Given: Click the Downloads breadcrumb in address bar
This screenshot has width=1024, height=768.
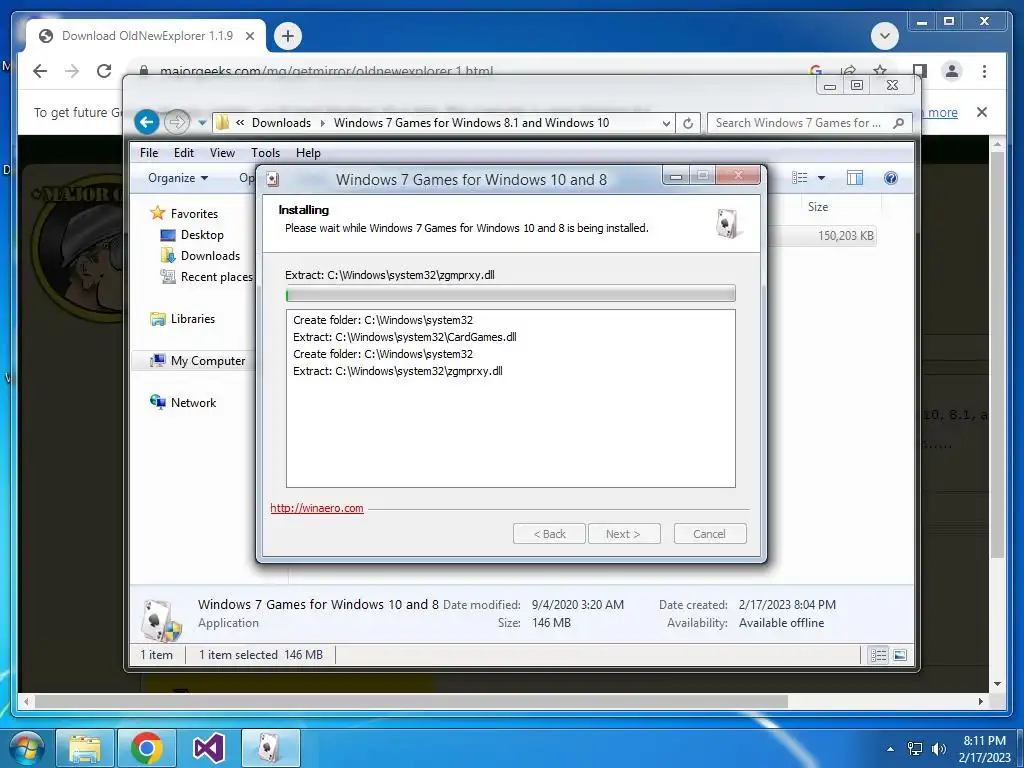Looking at the screenshot, I should point(281,123).
